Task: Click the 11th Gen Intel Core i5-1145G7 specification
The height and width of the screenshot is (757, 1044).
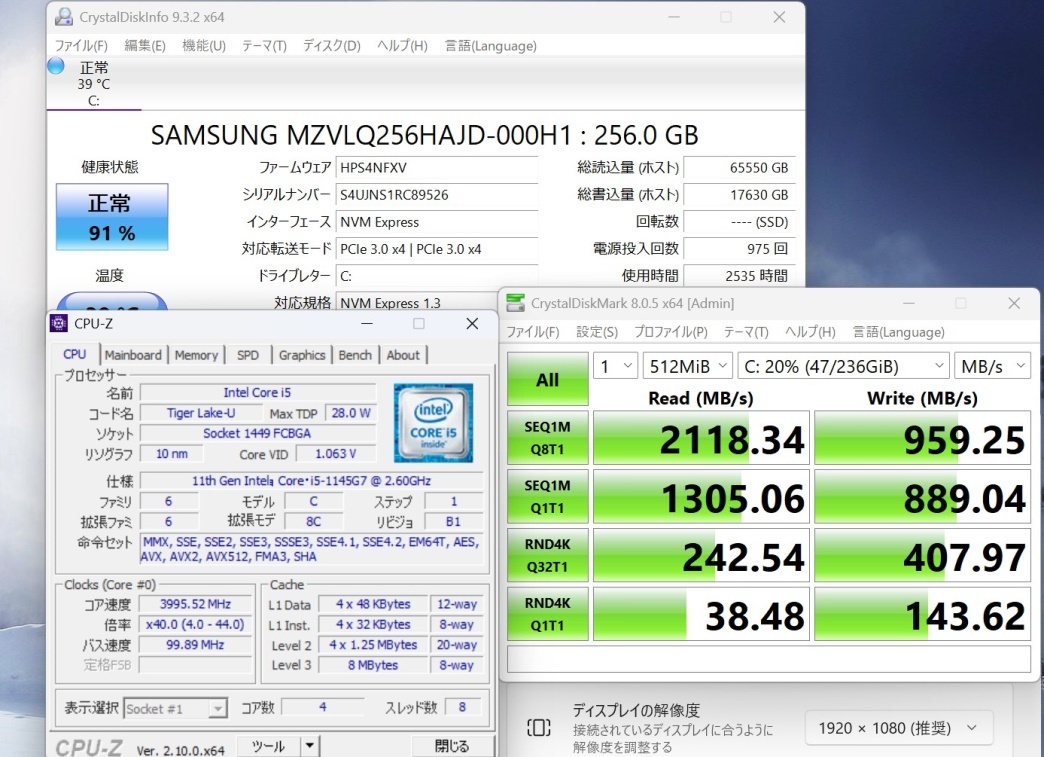Action: point(312,481)
